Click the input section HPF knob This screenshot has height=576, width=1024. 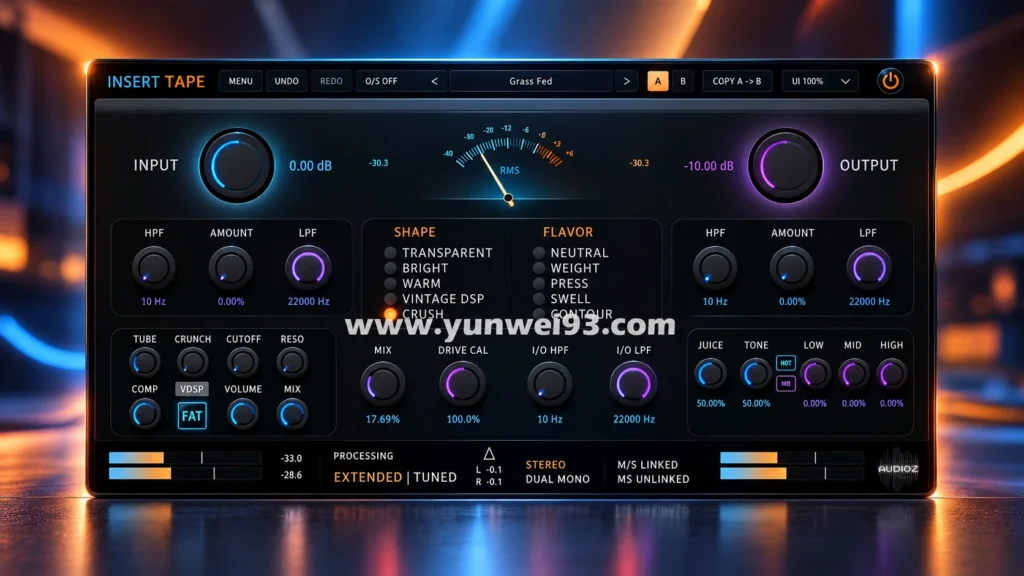pos(153,268)
